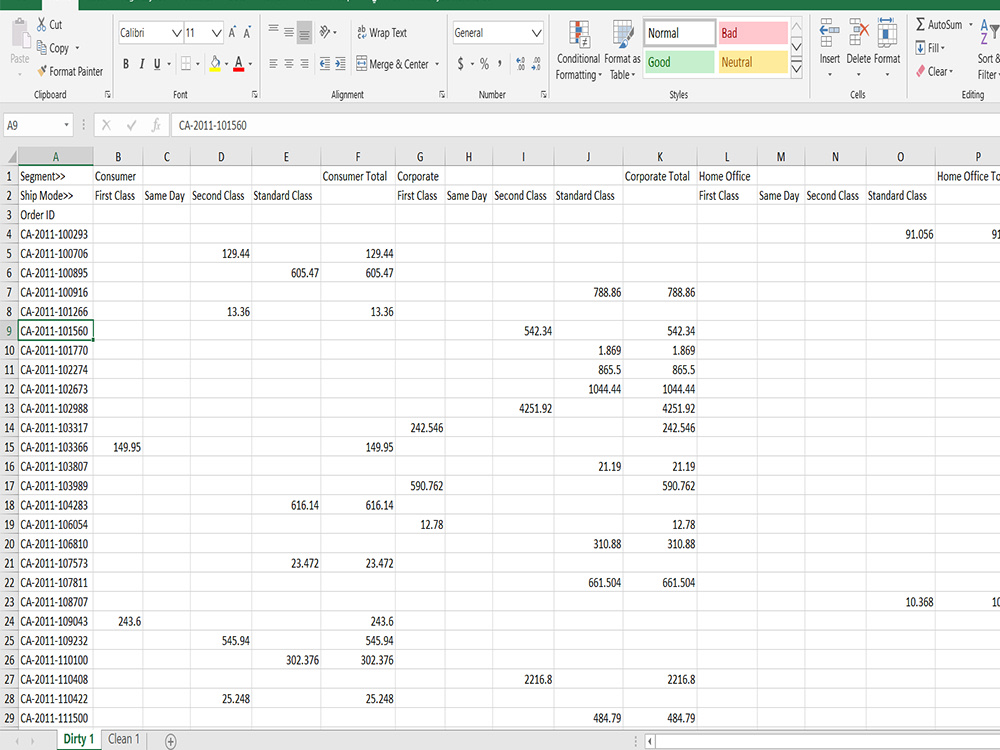Click the Copy icon
The height and width of the screenshot is (750, 1000).
point(41,47)
